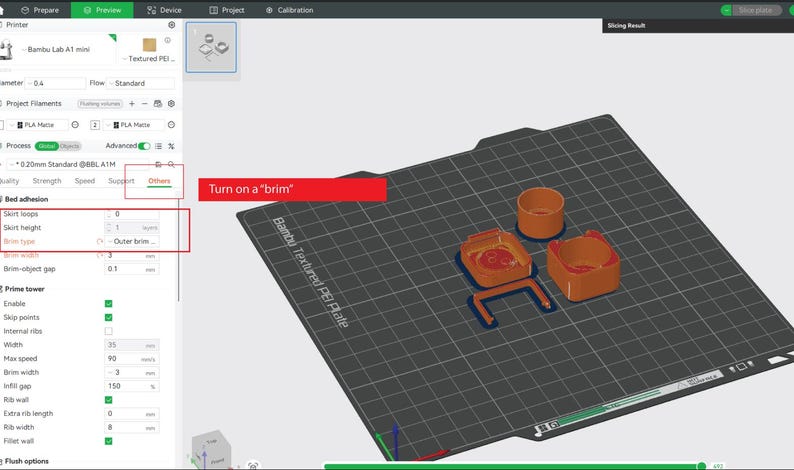Screen dimensions: 794x470
Task: Click Slice plate button
Action: coord(755,10)
